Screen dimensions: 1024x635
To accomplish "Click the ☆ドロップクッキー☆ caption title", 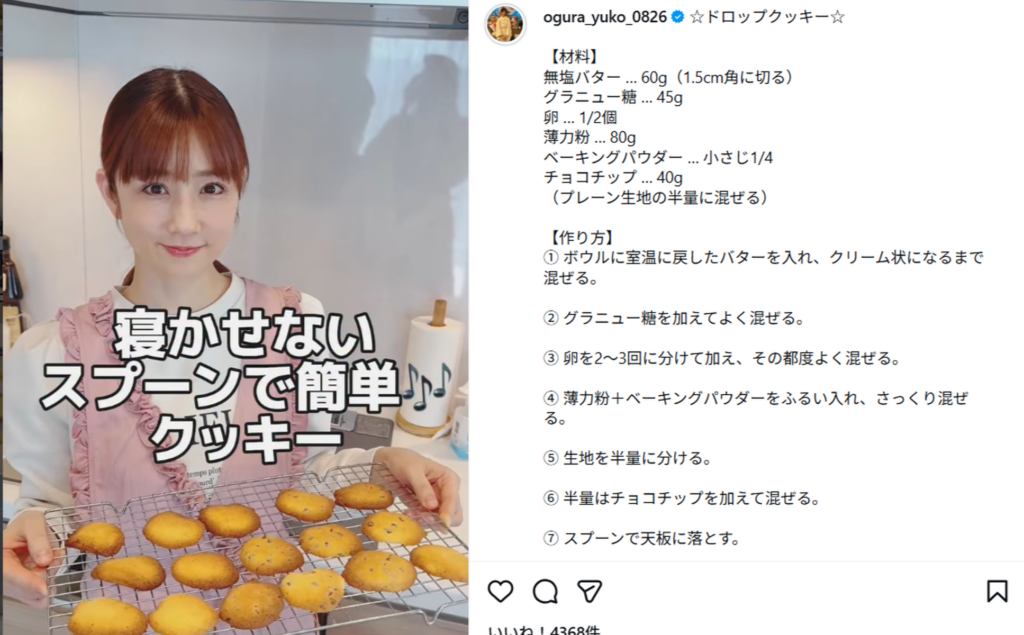I will (767, 17).
